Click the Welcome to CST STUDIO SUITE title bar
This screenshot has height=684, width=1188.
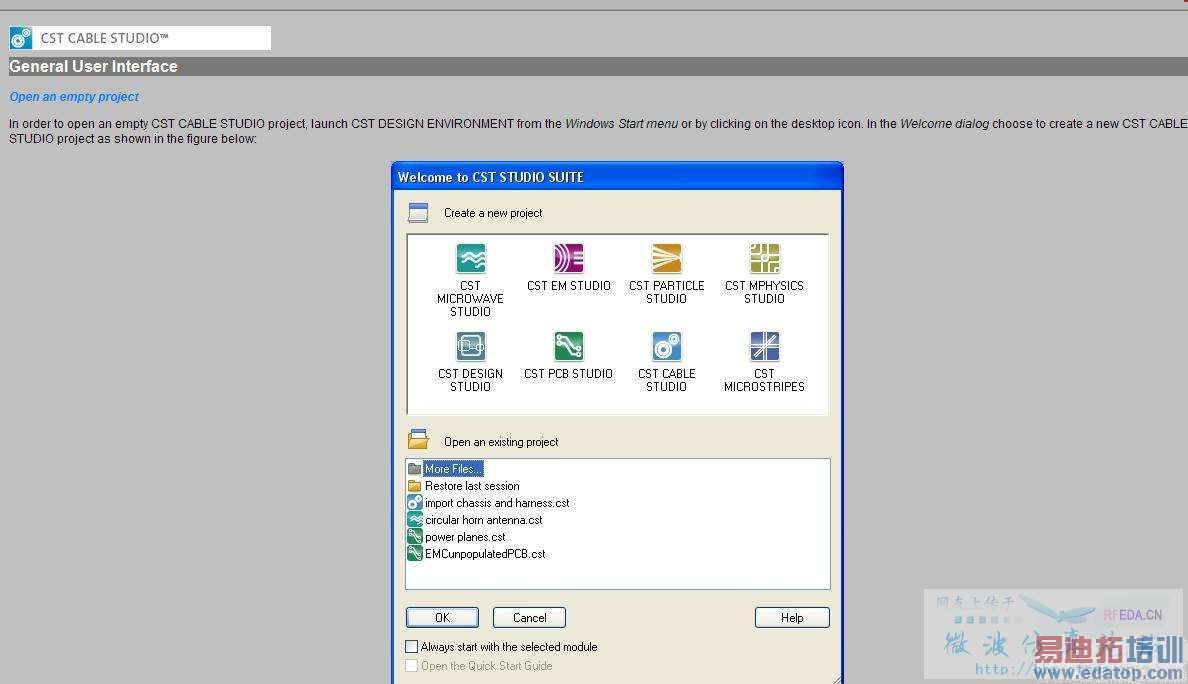617,177
